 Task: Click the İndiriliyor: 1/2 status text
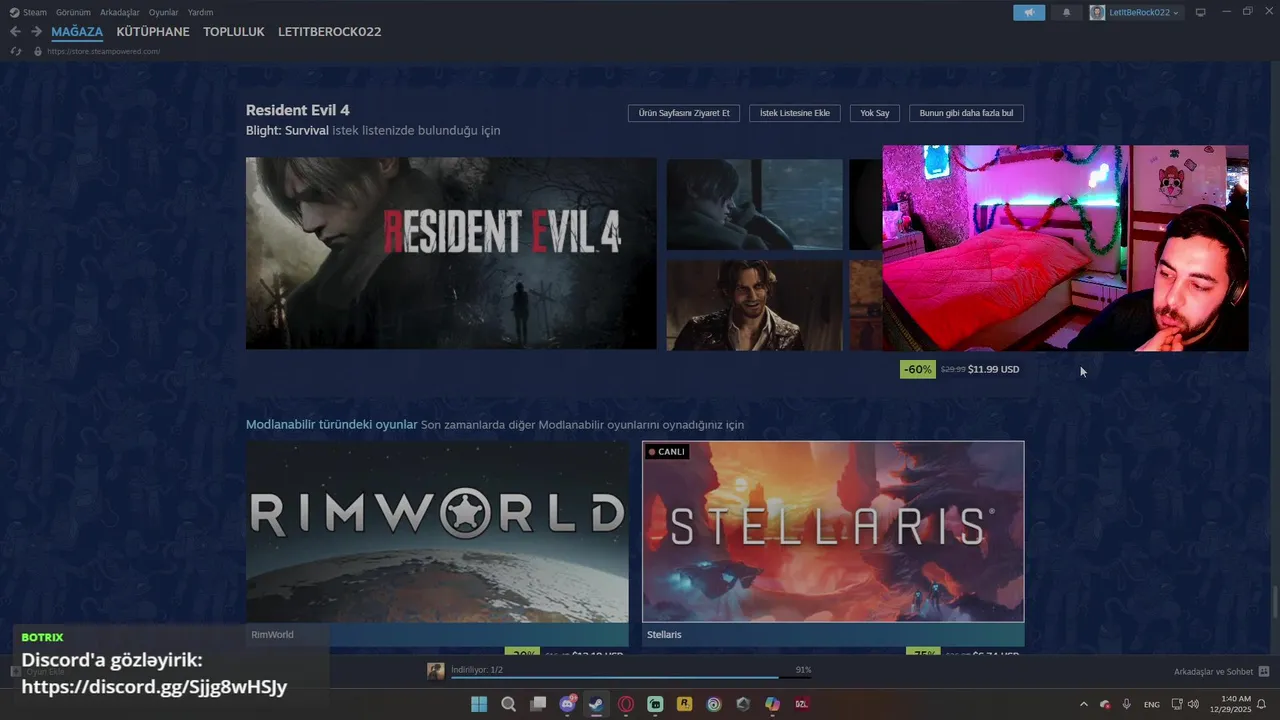point(477,669)
